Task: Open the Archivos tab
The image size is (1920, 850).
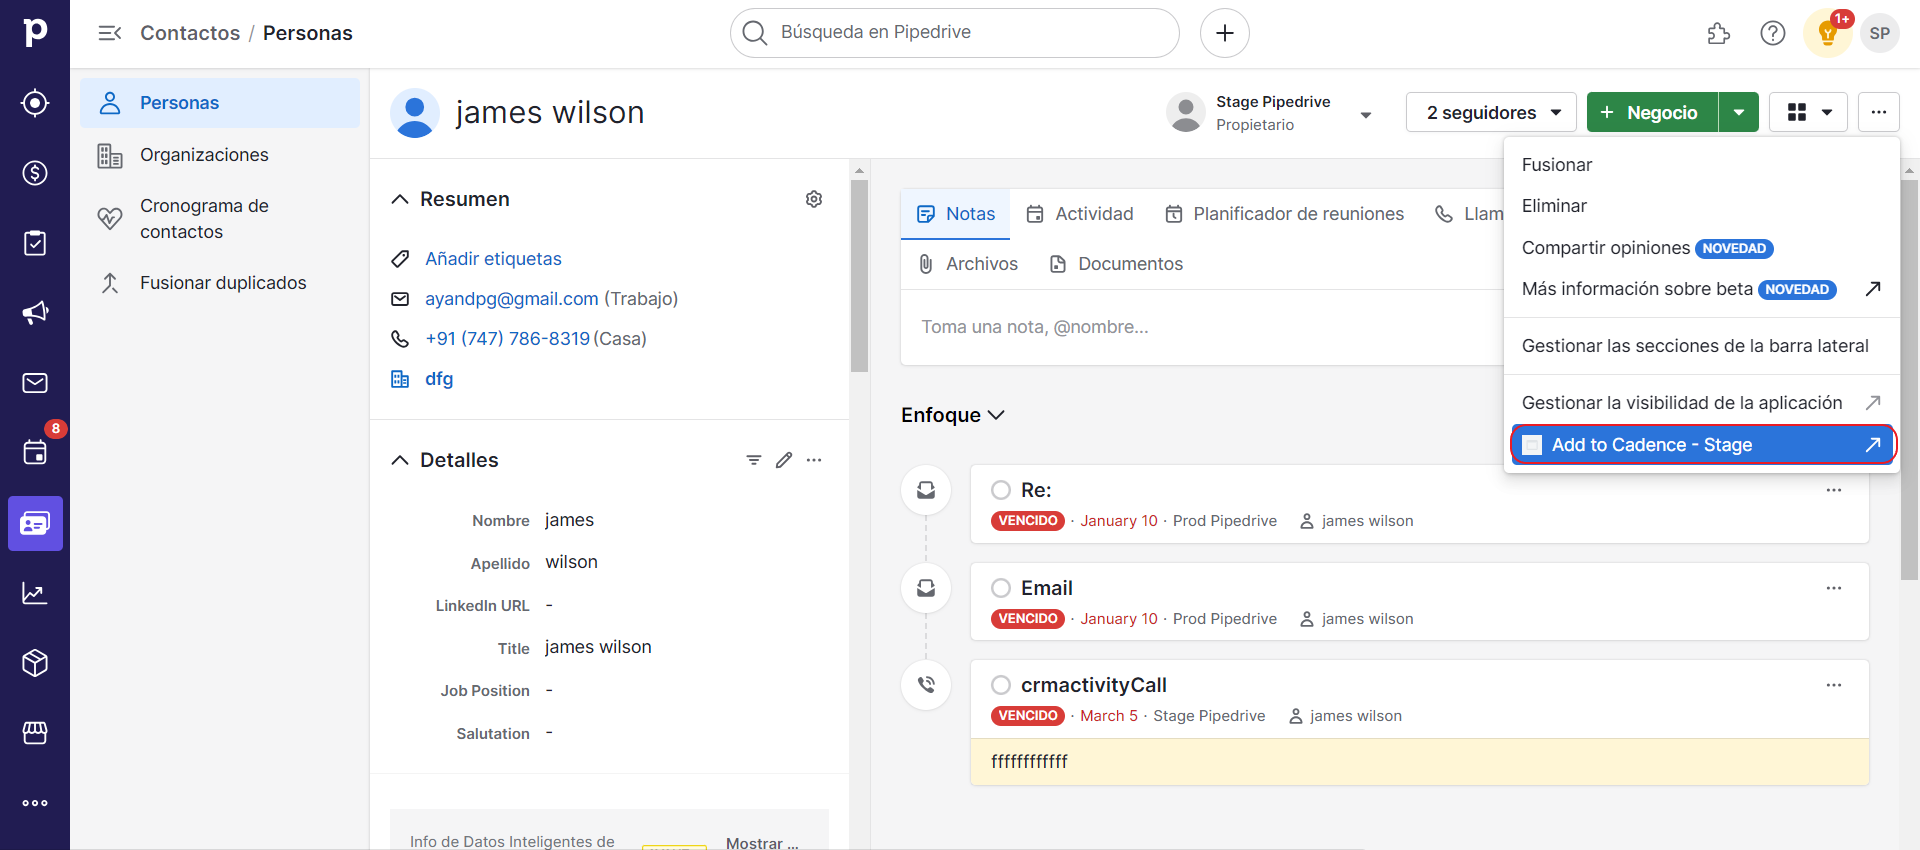Action: click(968, 264)
